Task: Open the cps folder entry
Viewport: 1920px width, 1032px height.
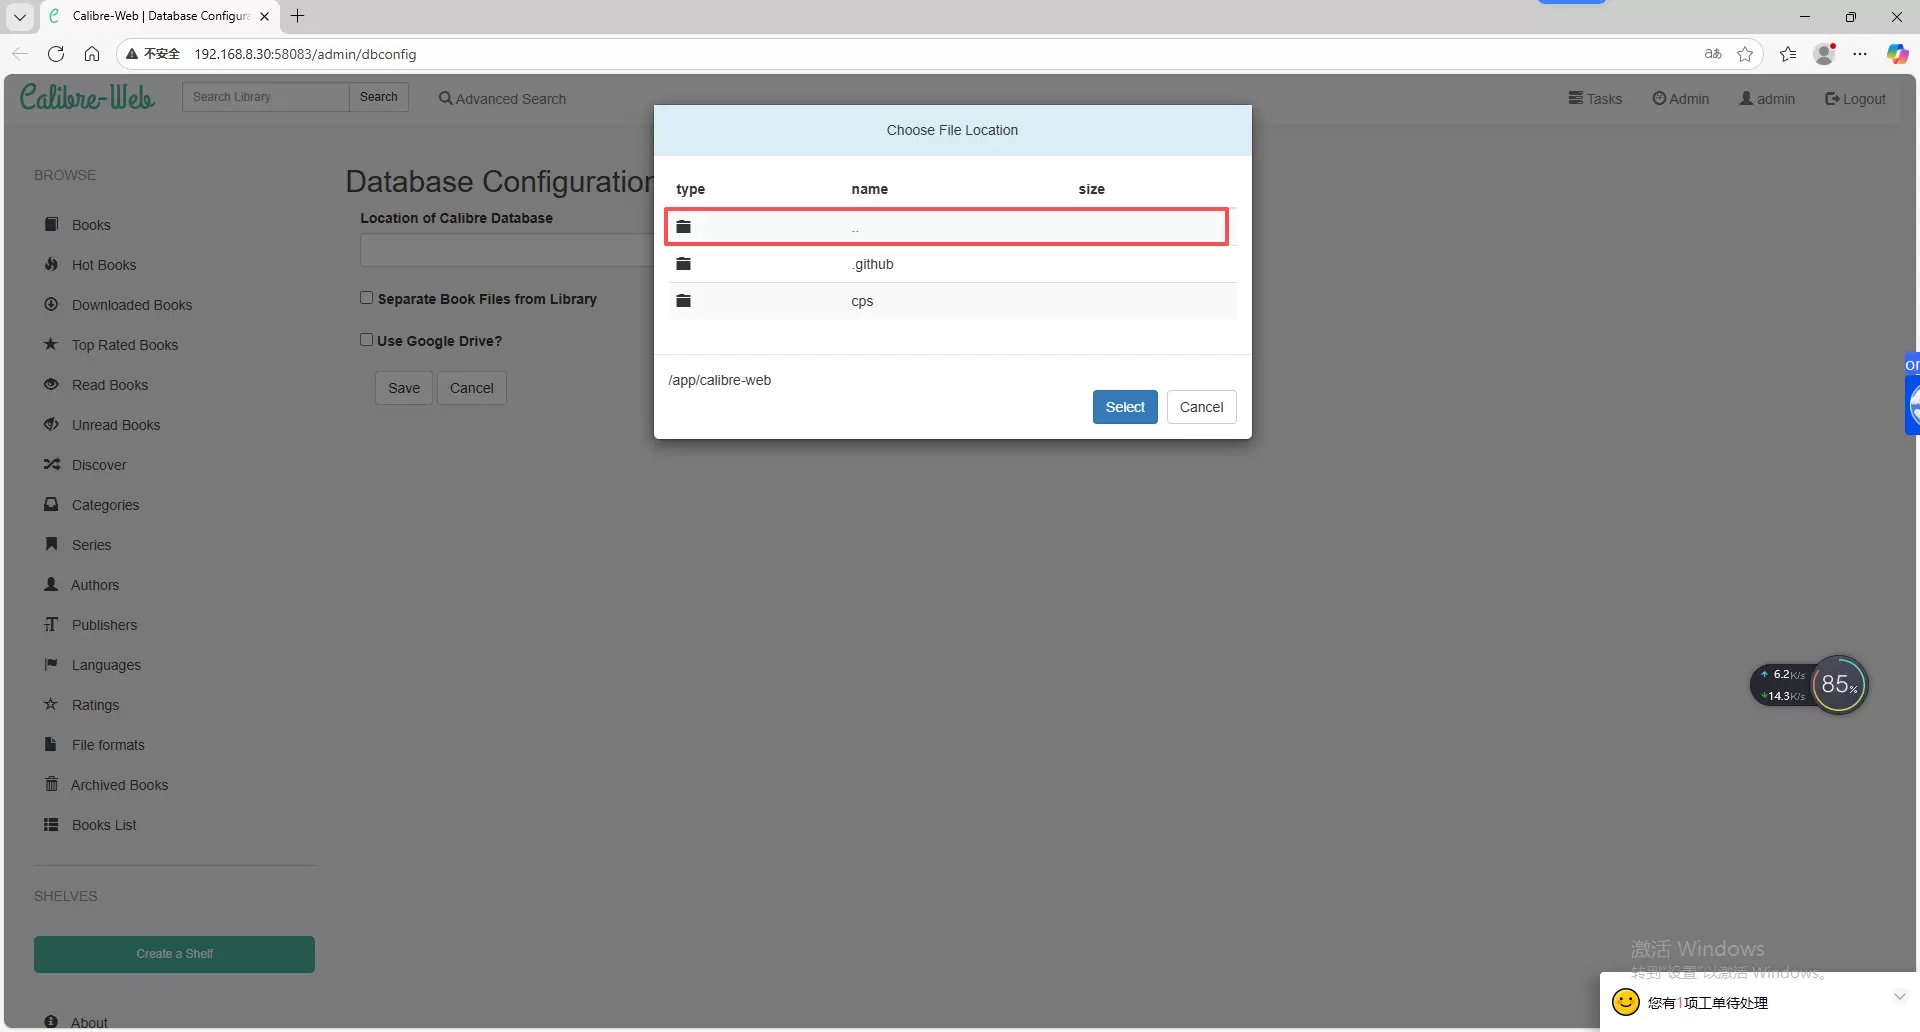Action: click(862, 301)
